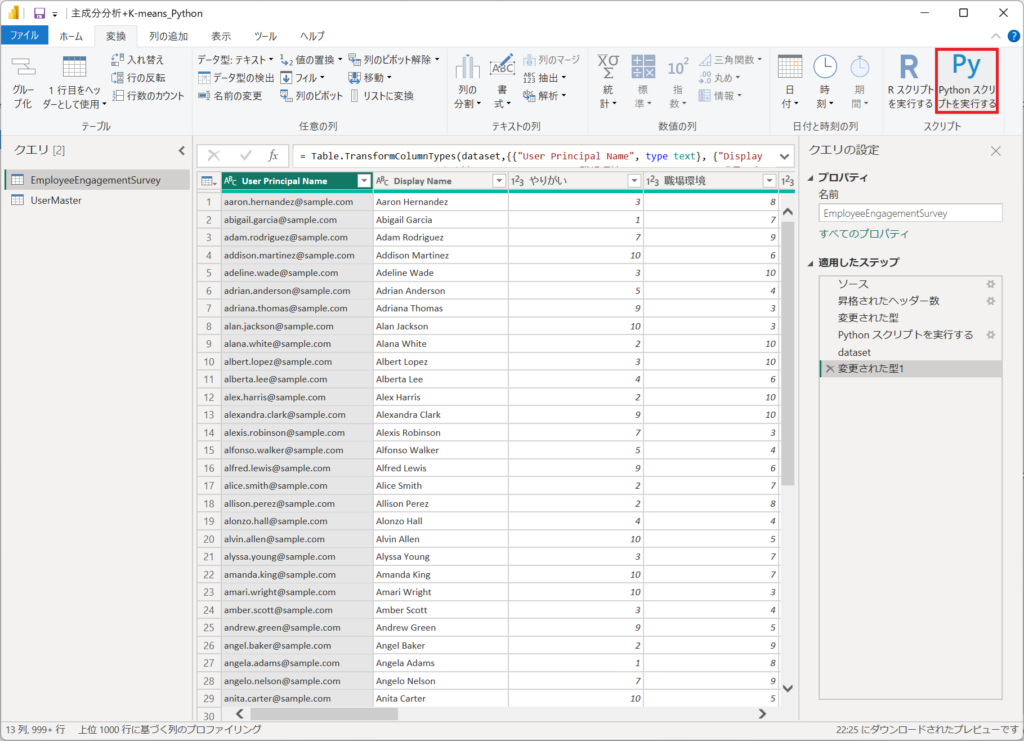Open Replace Values (値の置換) dropdown
The height and width of the screenshot is (741, 1024).
coord(311,59)
